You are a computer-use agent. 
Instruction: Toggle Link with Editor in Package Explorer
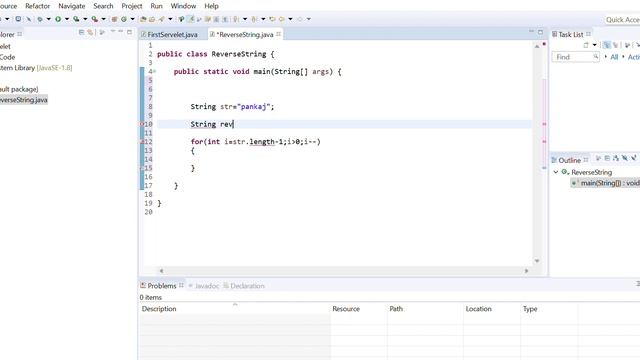(90, 32)
